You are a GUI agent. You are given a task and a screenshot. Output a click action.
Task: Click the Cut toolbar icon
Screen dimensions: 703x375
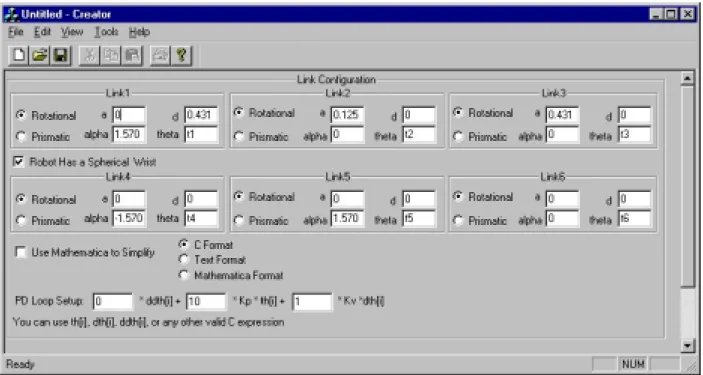89,56
